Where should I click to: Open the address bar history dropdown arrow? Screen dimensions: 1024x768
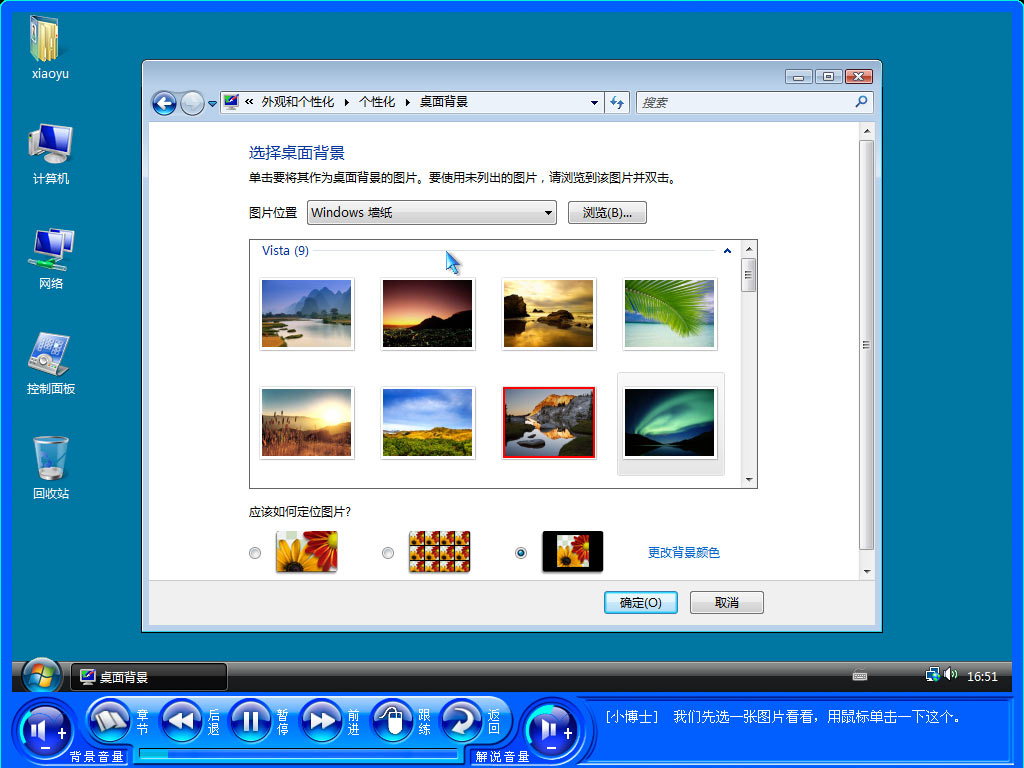594,103
